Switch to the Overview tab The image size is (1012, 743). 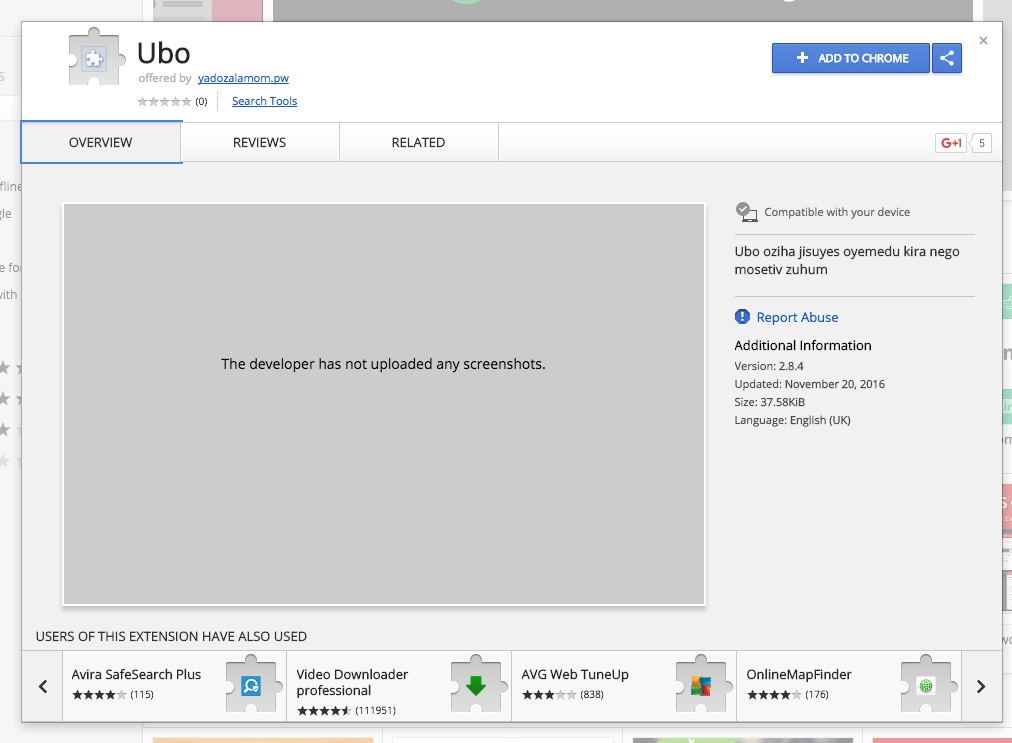101,142
